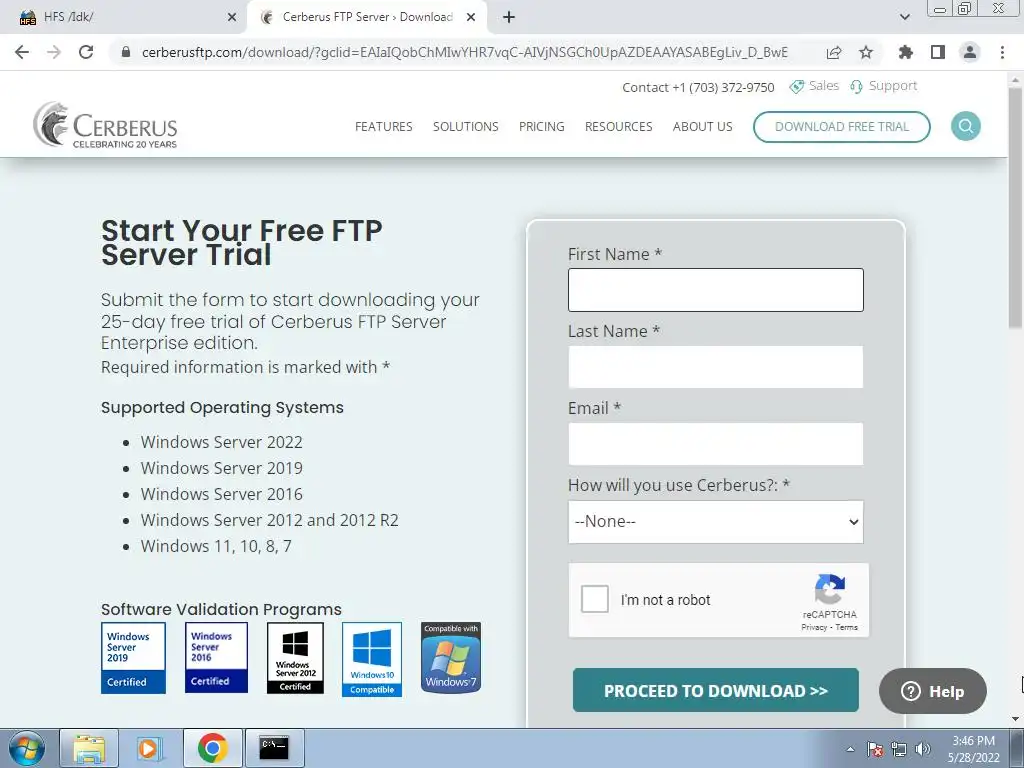
Task: Open the Chrome three-dot menu
Action: coord(1002,52)
